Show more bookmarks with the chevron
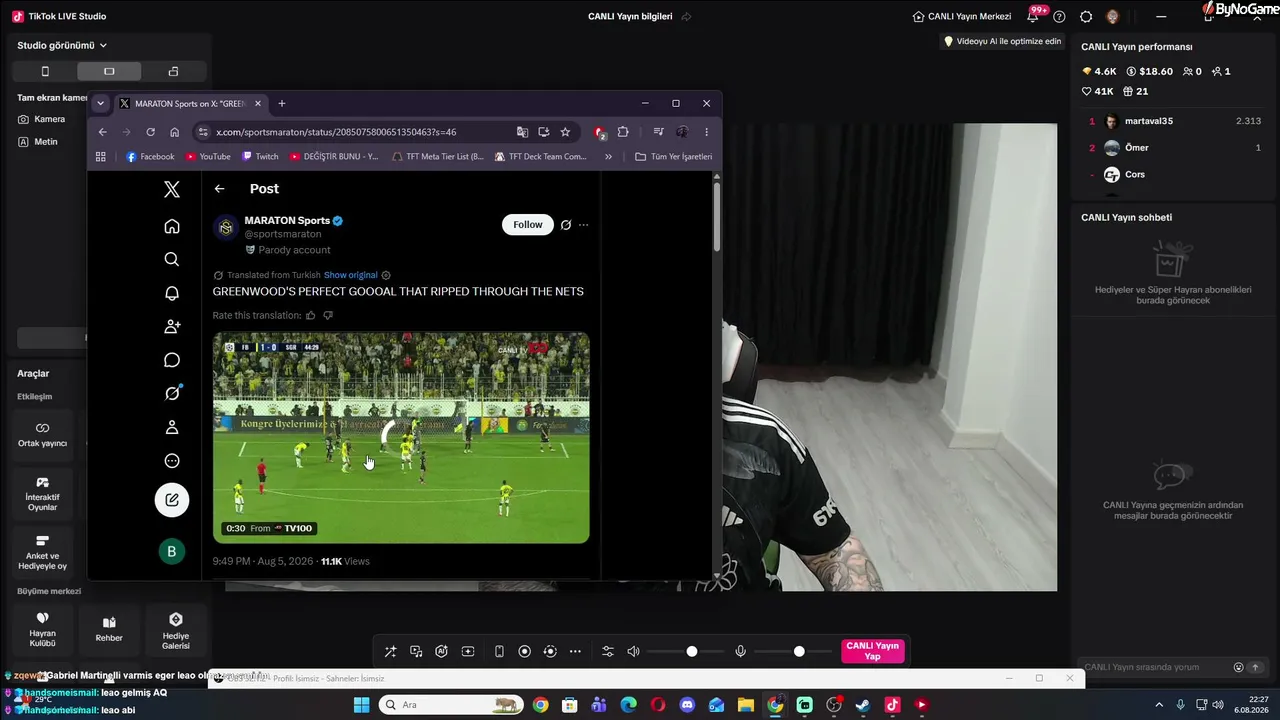 click(608, 156)
